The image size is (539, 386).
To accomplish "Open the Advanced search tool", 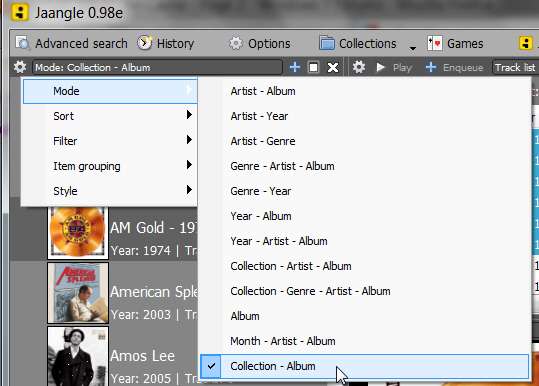I will [72, 44].
